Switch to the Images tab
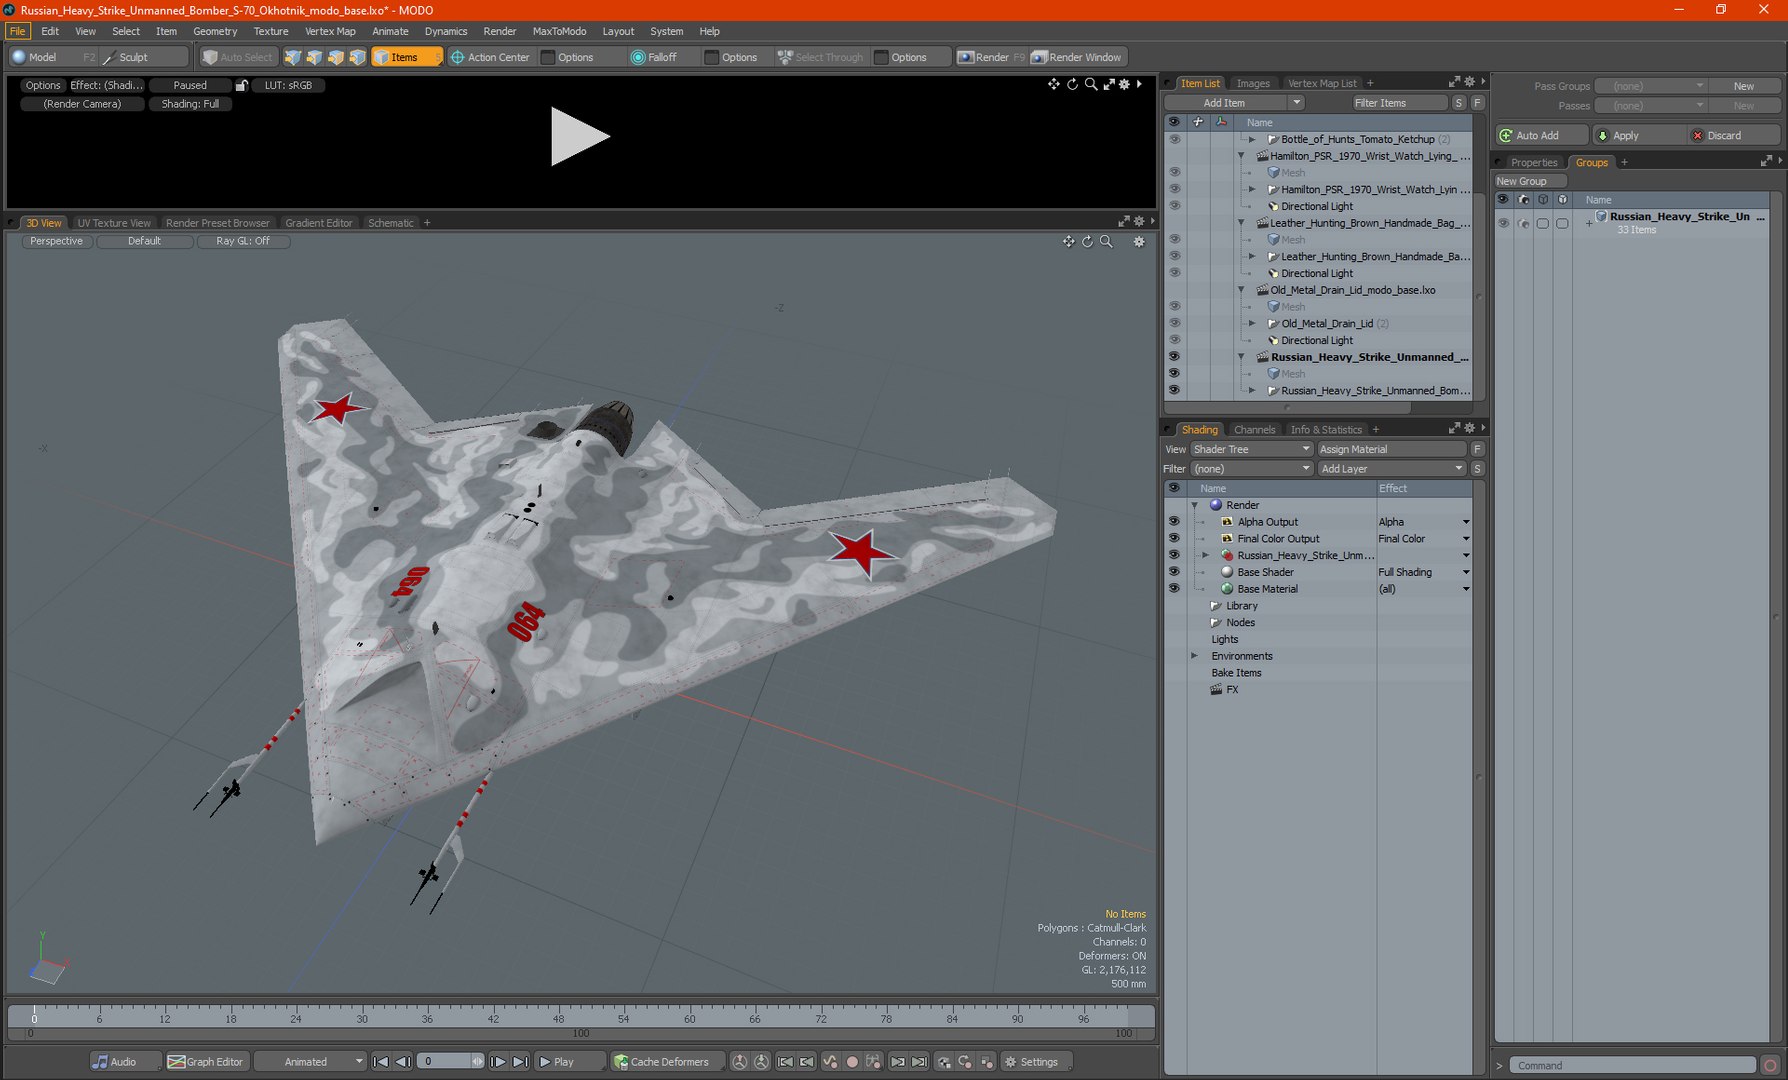Screen dimensions: 1788x1080 pyautogui.click(x=1252, y=84)
